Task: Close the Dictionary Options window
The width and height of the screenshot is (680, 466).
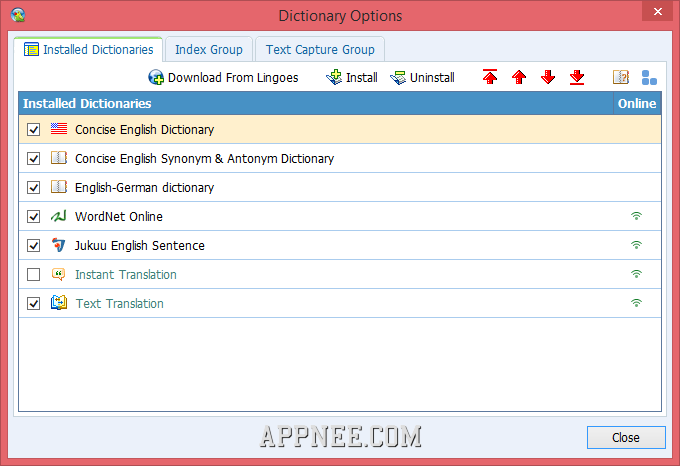Action: click(657, 11)
